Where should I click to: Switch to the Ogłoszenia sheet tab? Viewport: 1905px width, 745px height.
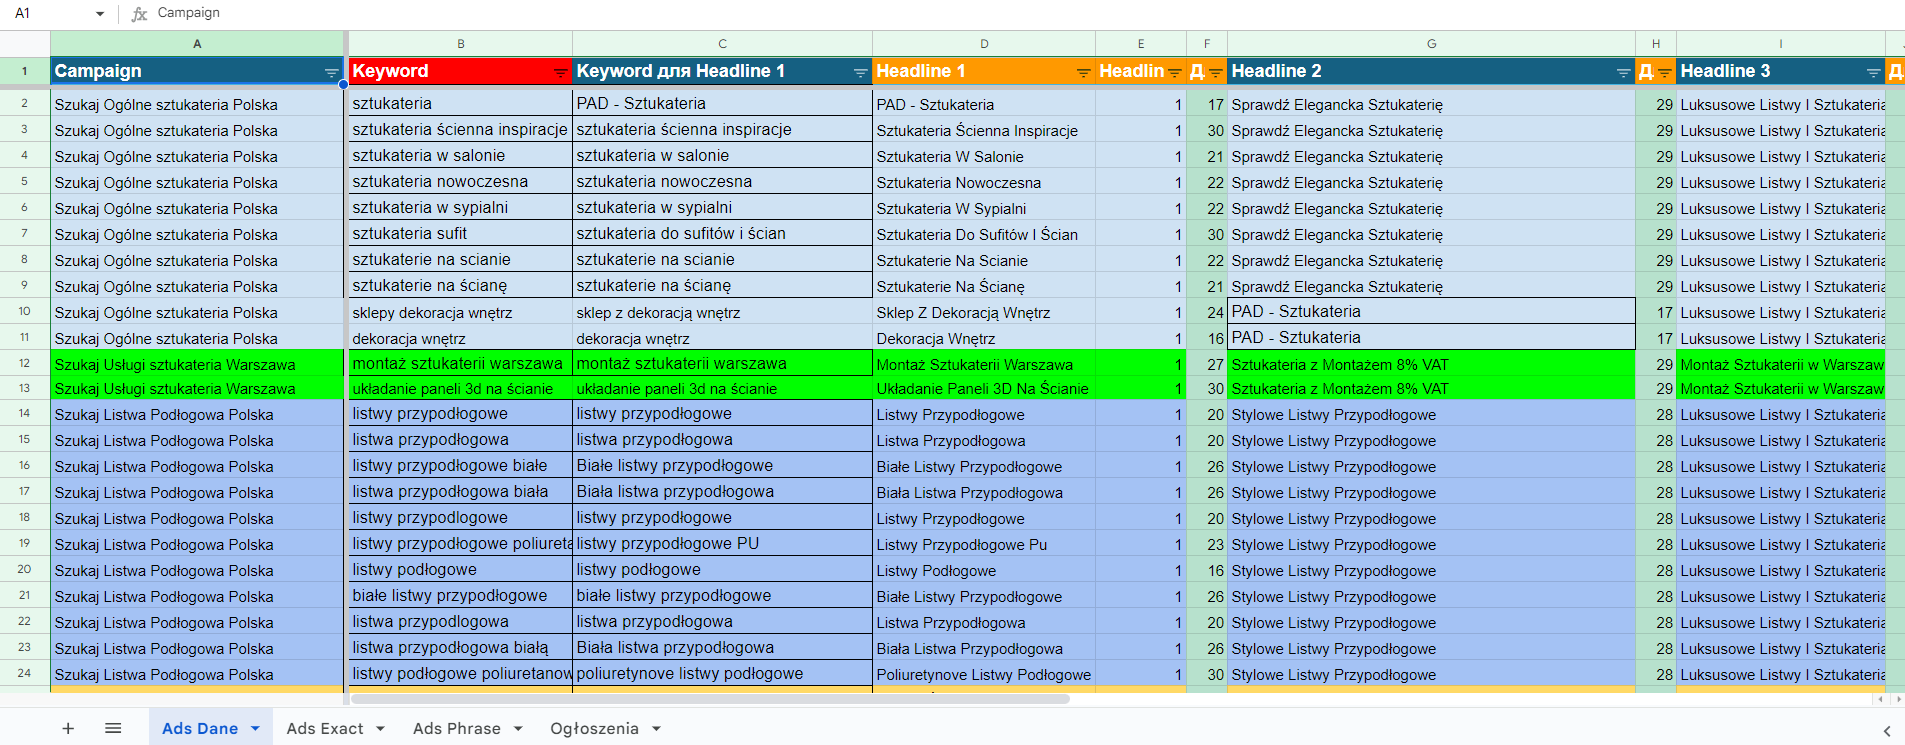[x=594, y=728]
